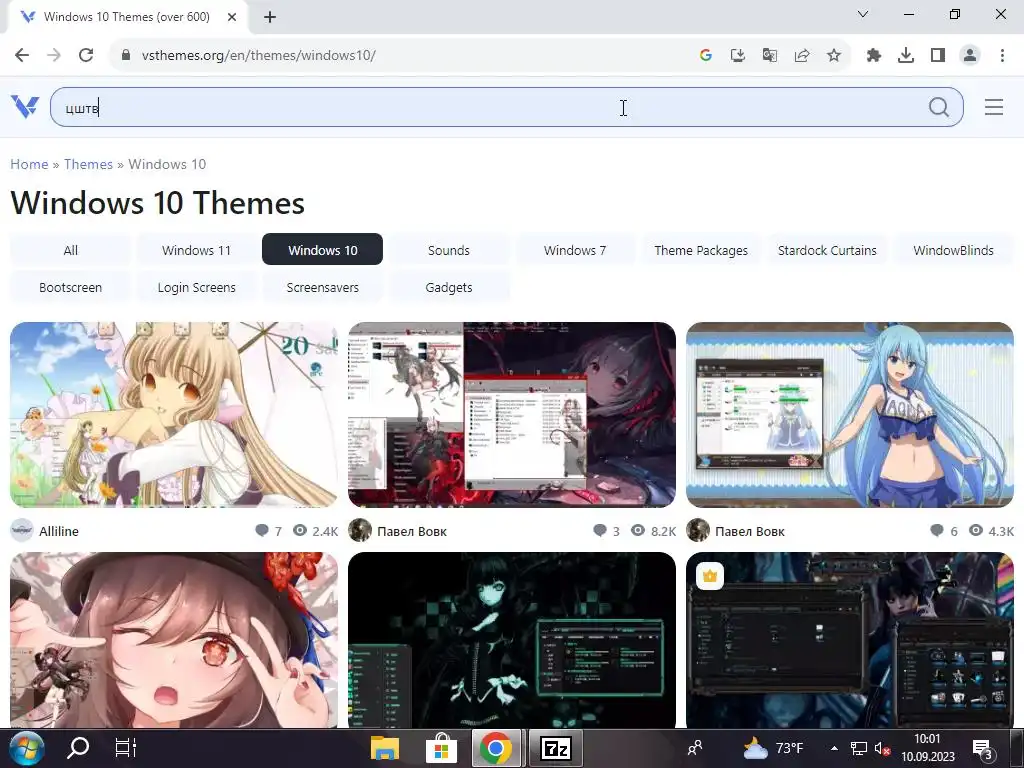1024x768 pixels.
Task: Click the translate page icon
Action: point(769,56)
